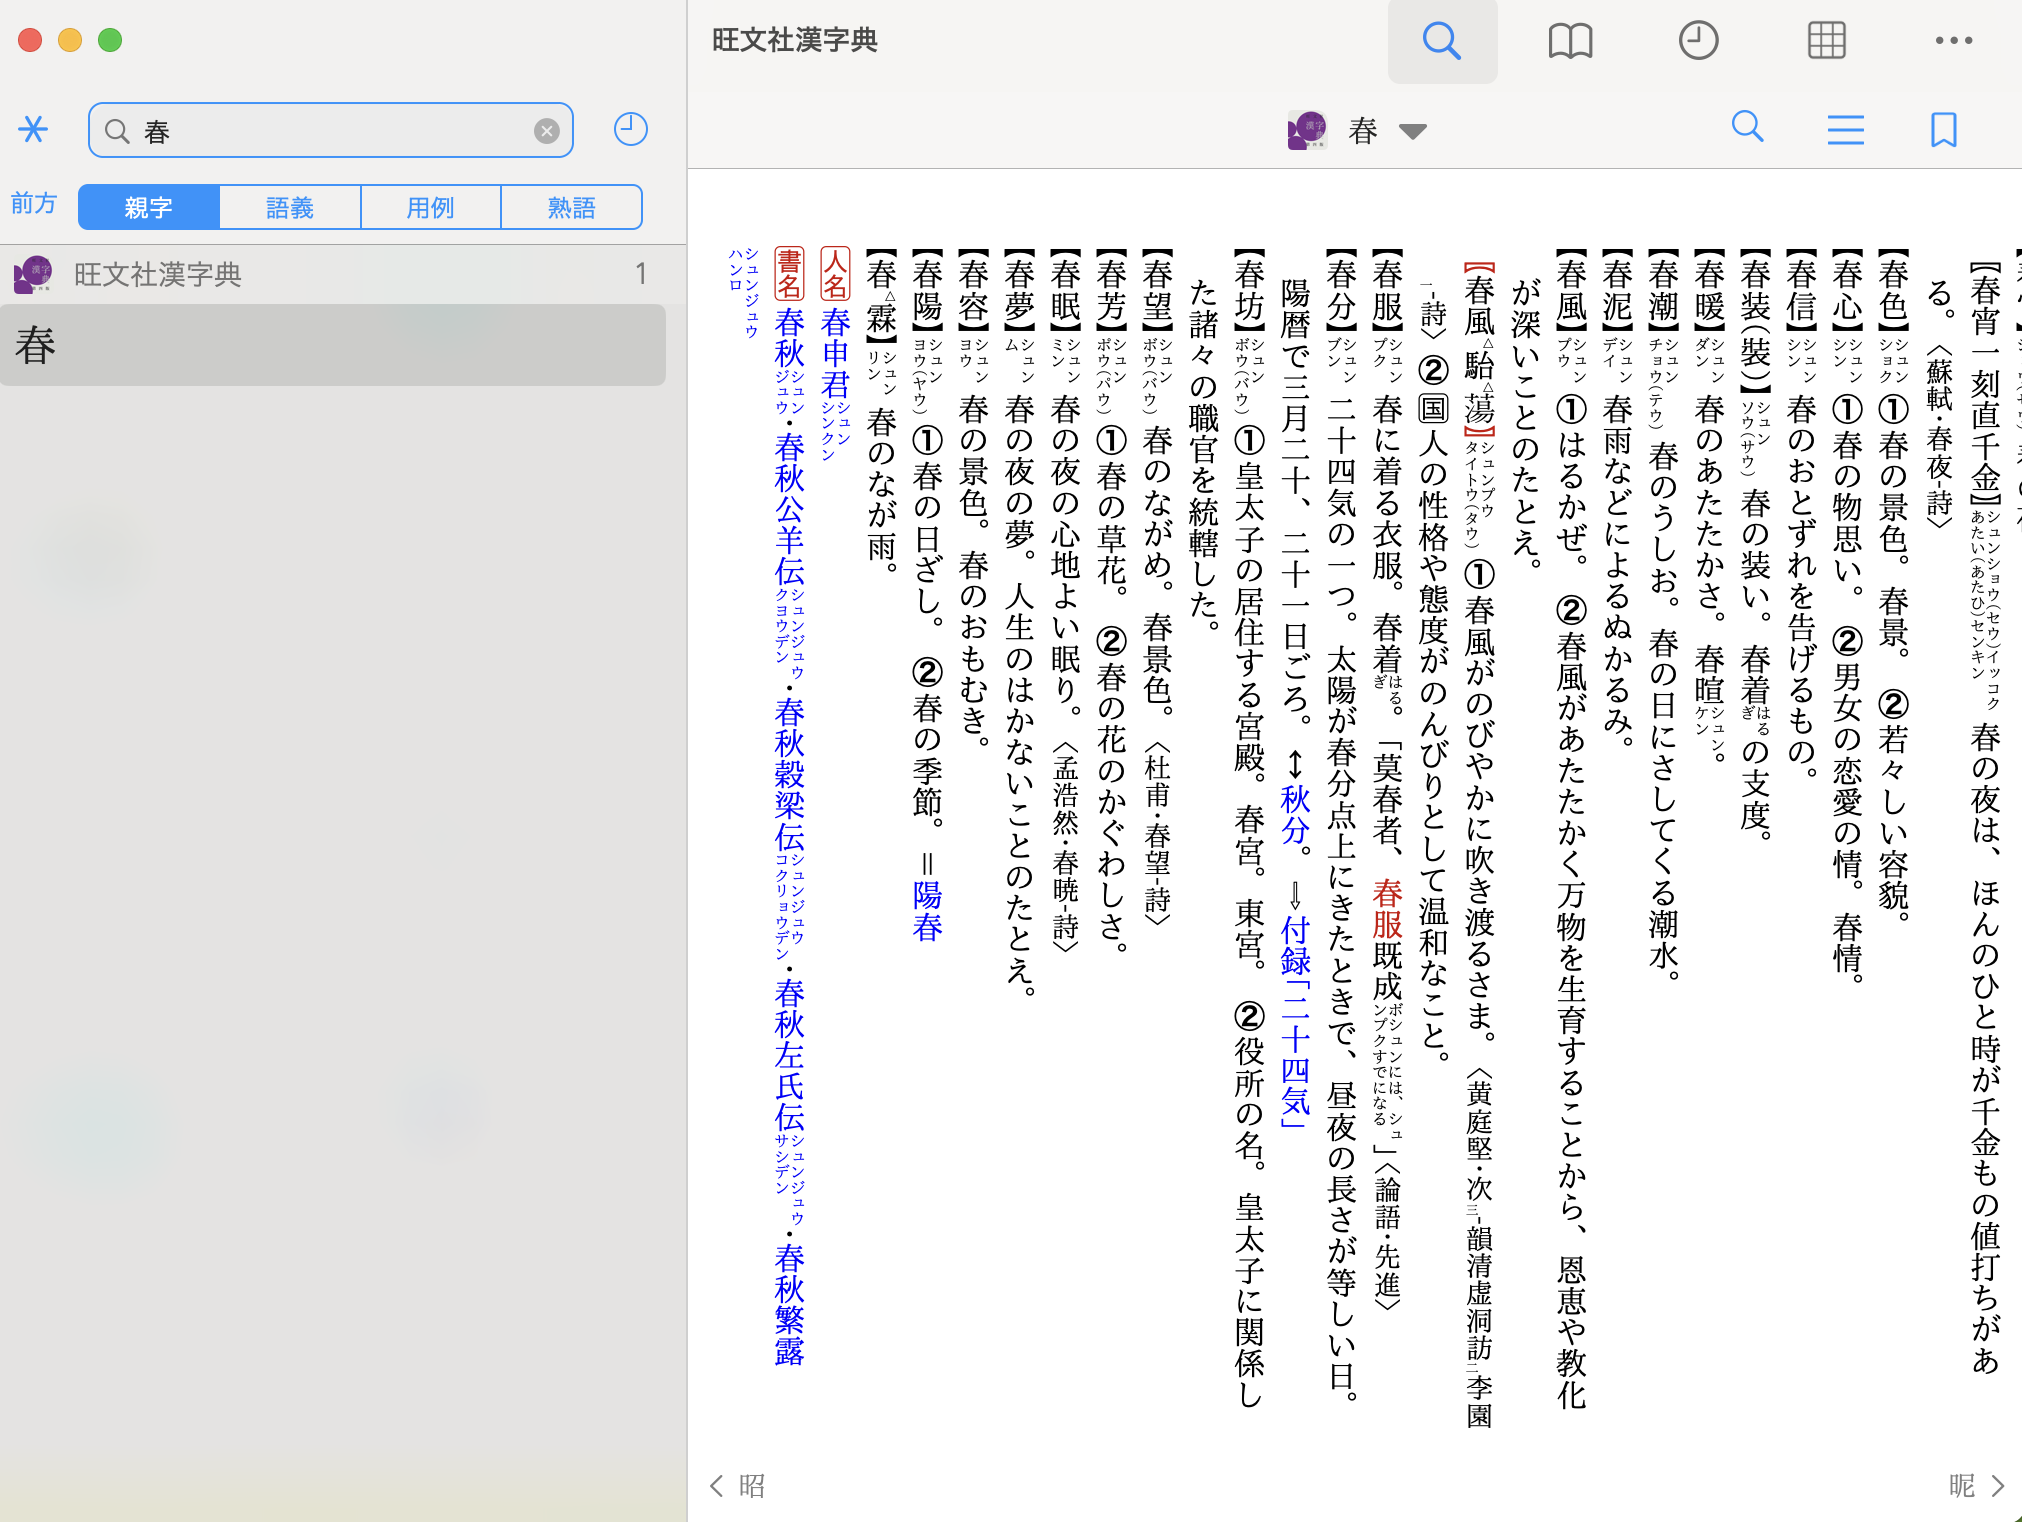This screenshot has height=1522, width=2022.
Task: Go to previous entry 昭
Action: [738, 1486]
